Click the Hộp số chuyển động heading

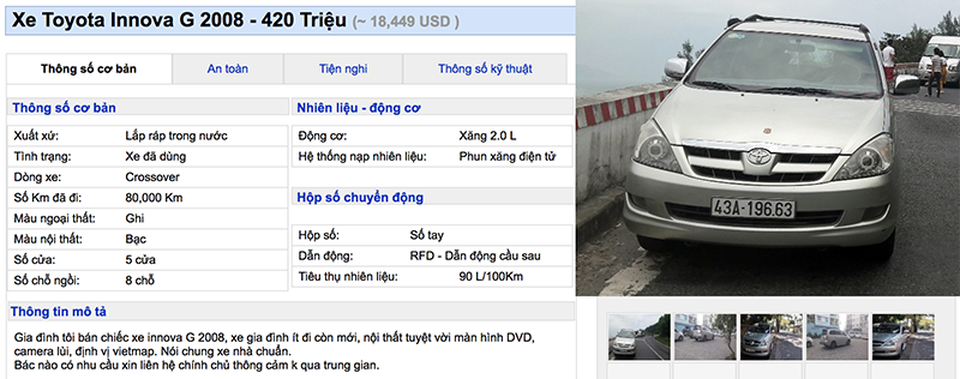click(x=360, y=198)
